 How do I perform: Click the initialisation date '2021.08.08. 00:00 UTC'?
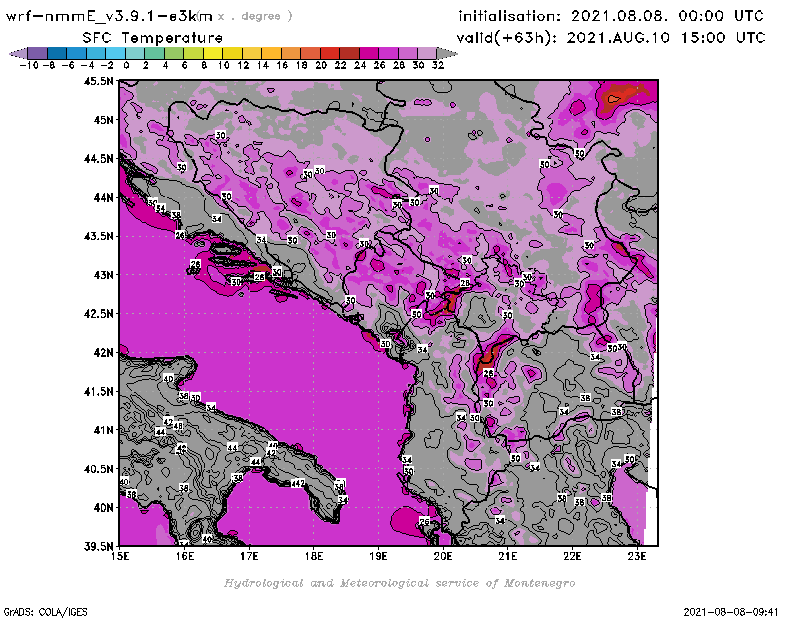point(667,16)
